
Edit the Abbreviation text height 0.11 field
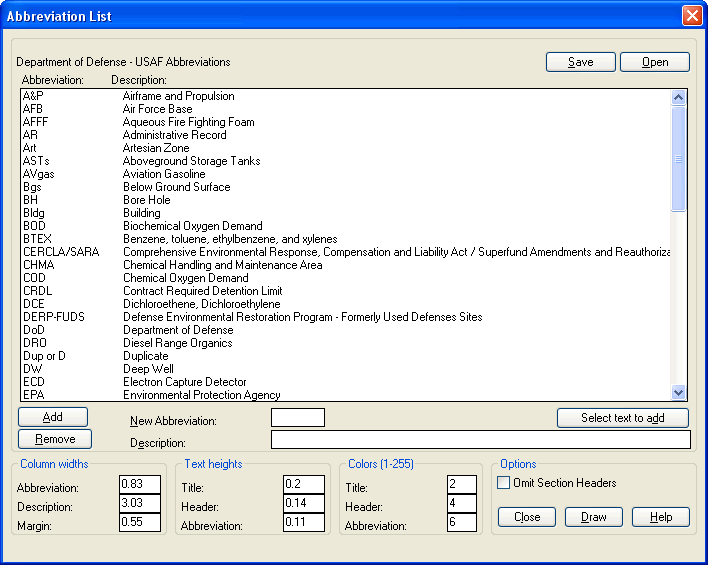click(304, 522)
